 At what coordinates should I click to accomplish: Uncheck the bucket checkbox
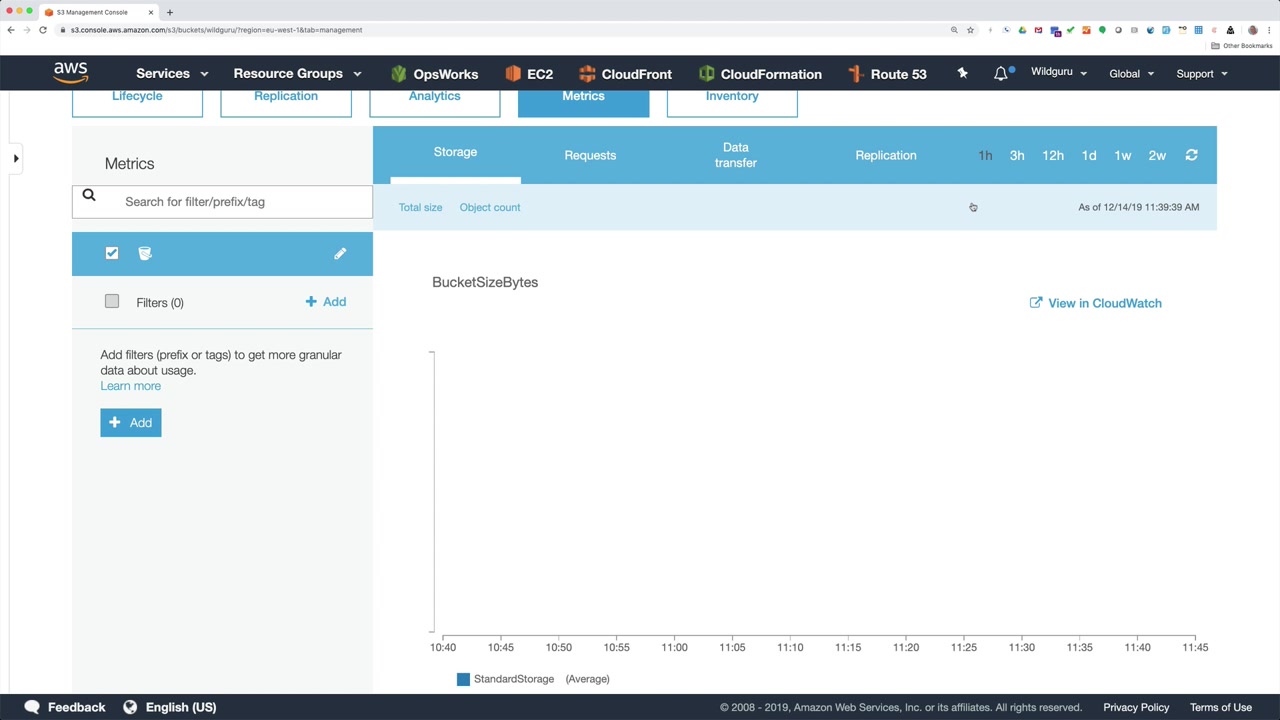112,253
